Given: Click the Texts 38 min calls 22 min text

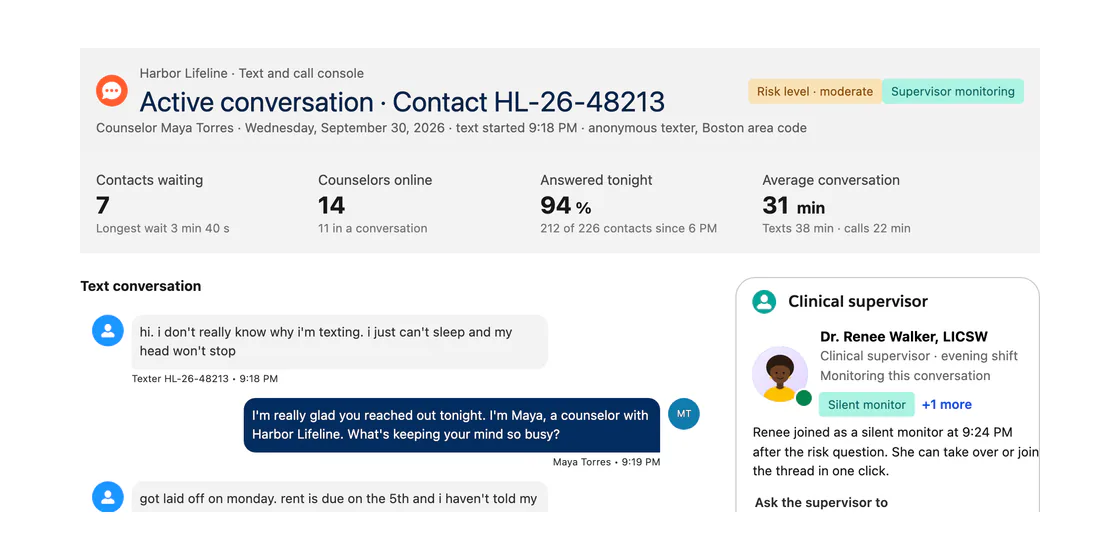Looking at the screenshot, I should tap(836, 229).
